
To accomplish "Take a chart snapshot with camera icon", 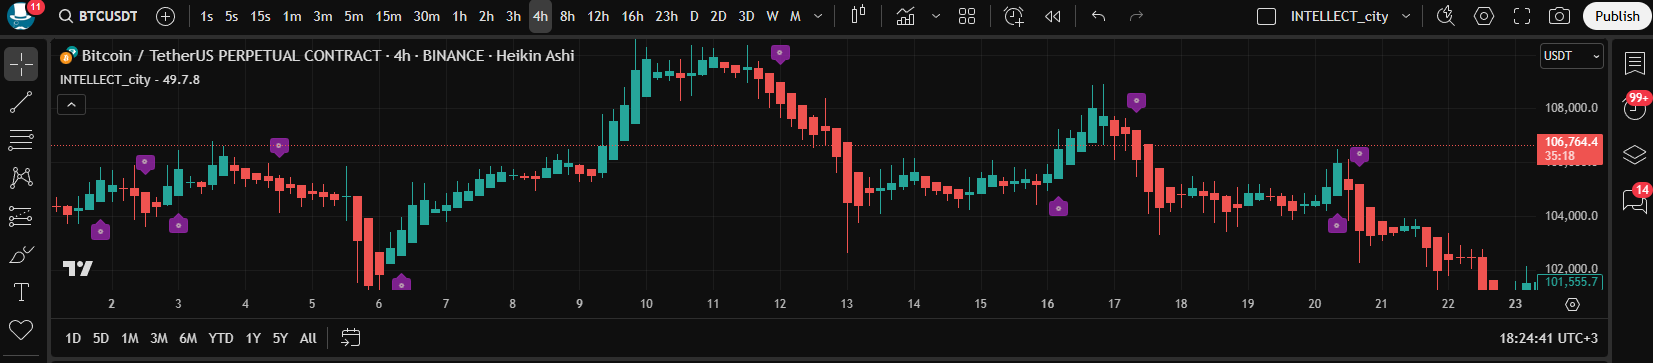I will 1559,16.
